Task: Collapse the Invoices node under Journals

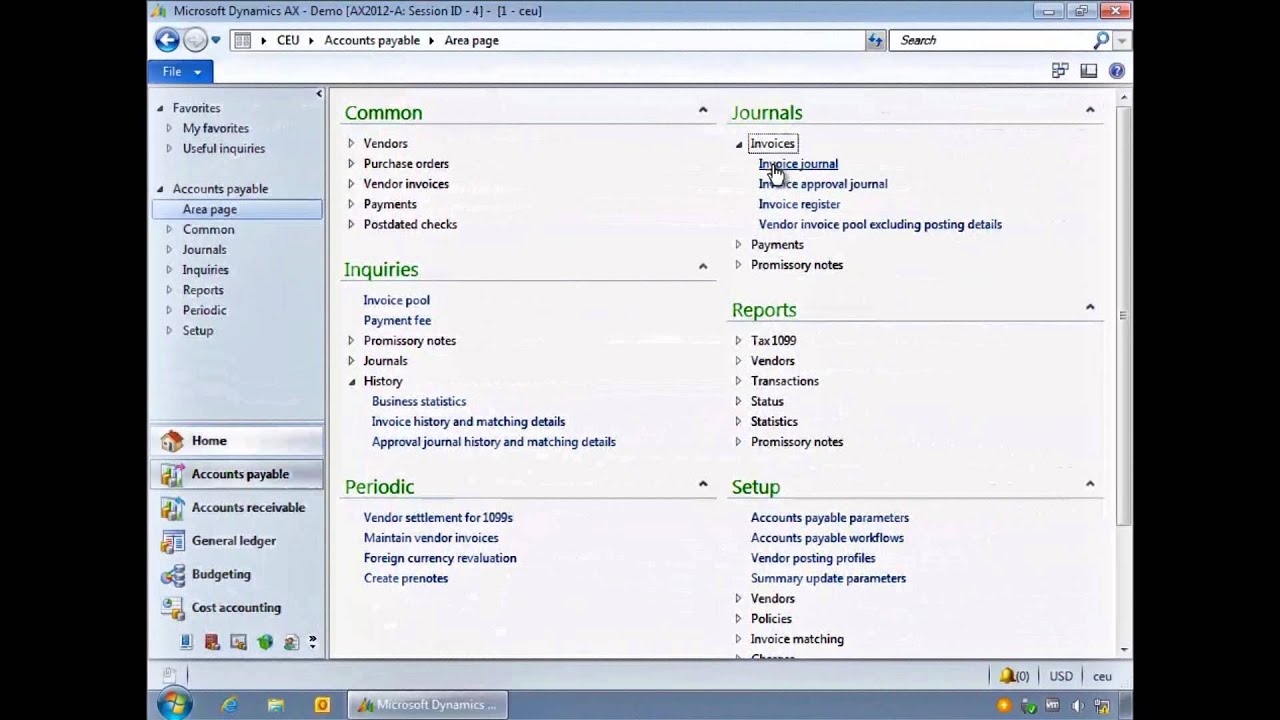Action: point(739,144)
